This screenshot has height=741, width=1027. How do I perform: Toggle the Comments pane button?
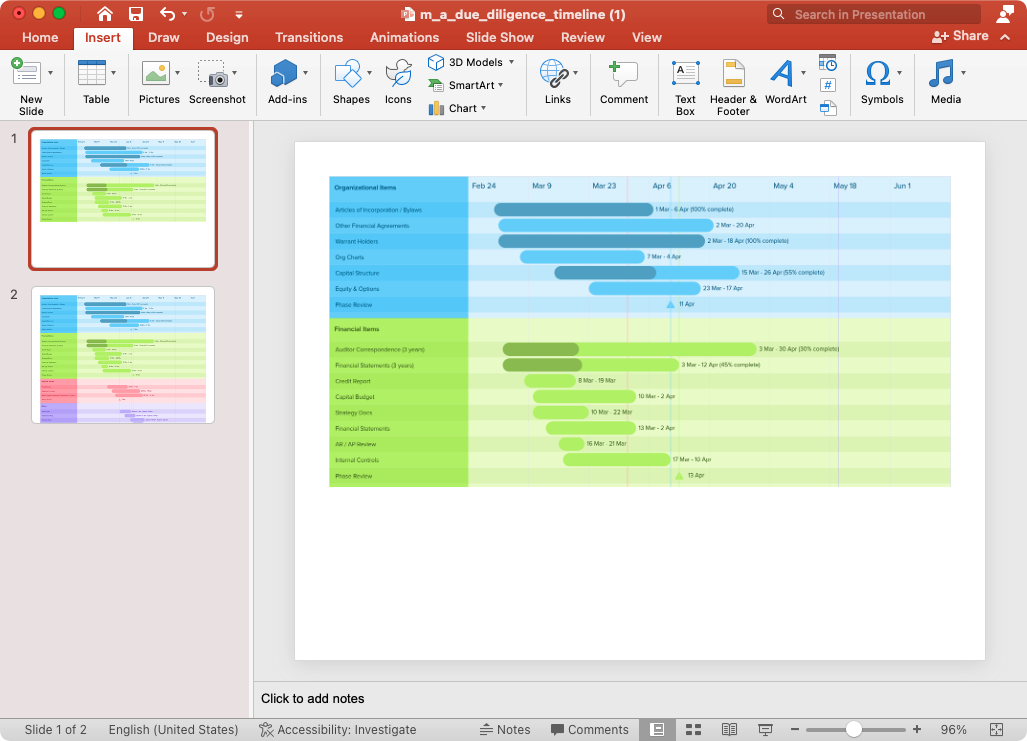pyautogui.click(x=589, y=729)
